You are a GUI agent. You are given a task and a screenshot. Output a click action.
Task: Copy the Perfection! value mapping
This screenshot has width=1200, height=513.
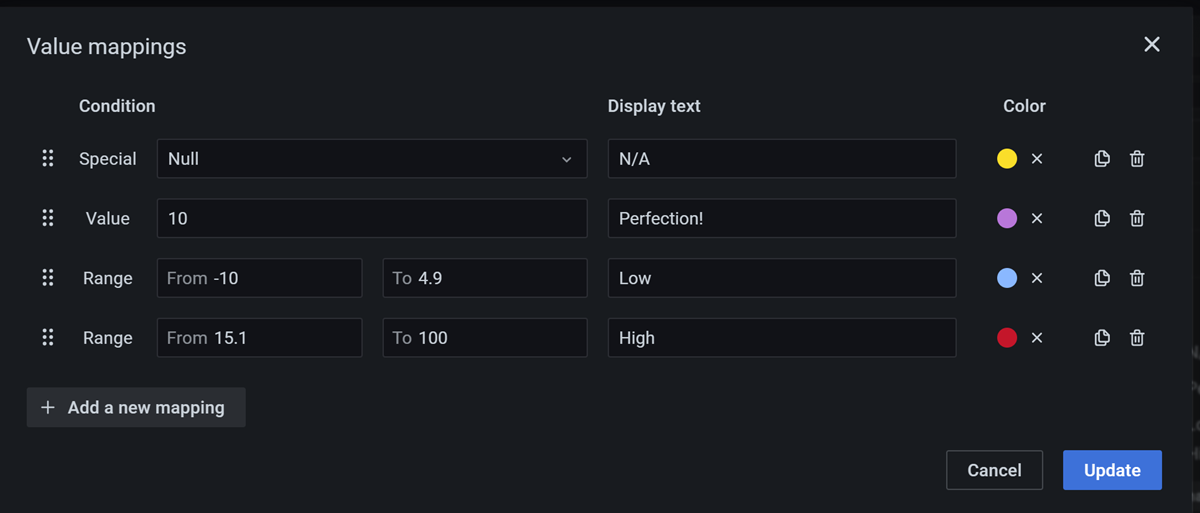(1102, 218)
